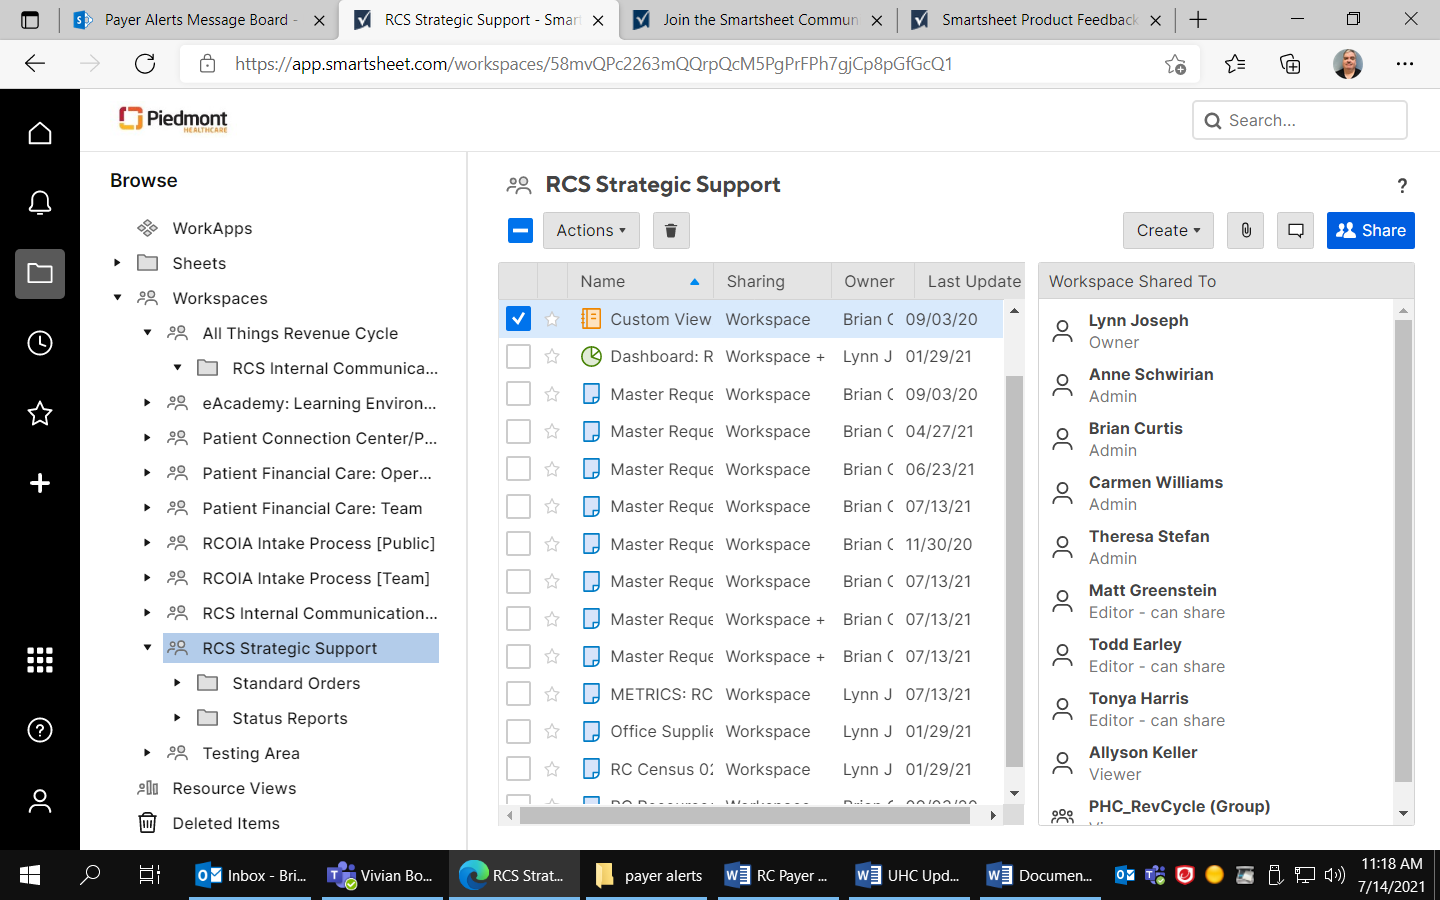Click the Search input field
This screenshot has height=900, width=1440.
(x=1300, y=120)
